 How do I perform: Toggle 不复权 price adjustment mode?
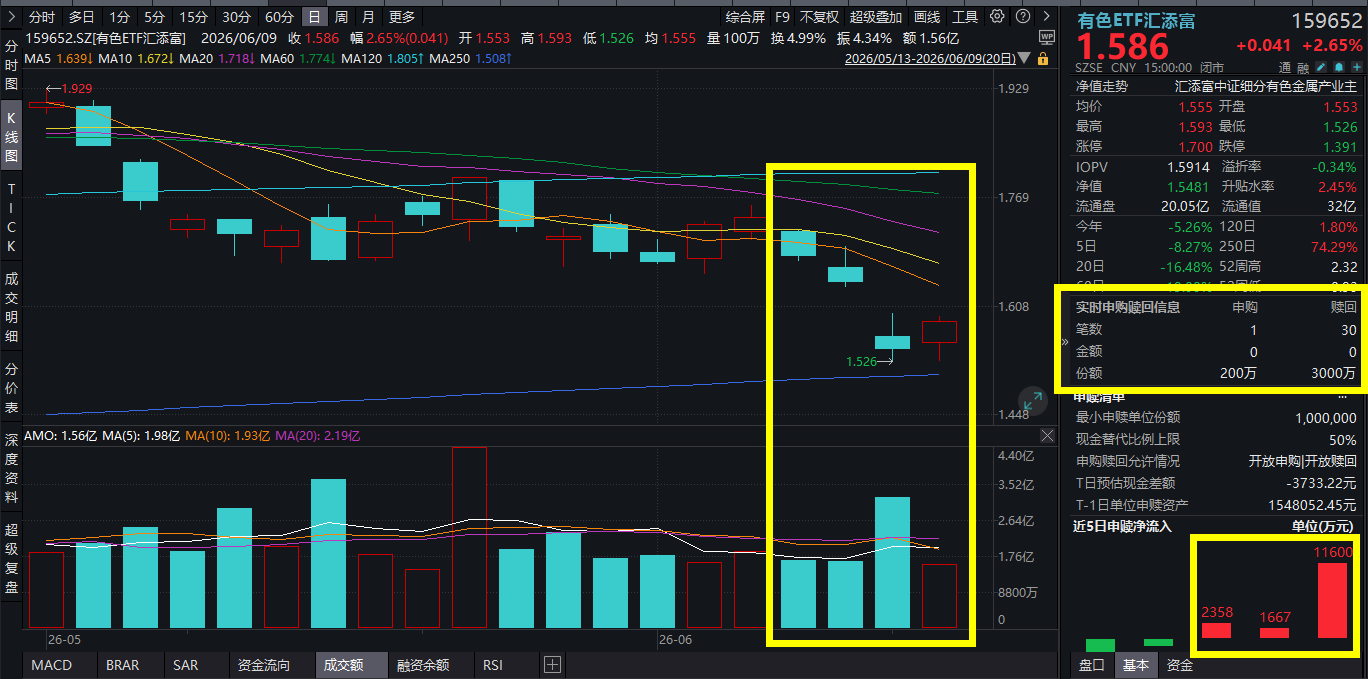(819, 17)
